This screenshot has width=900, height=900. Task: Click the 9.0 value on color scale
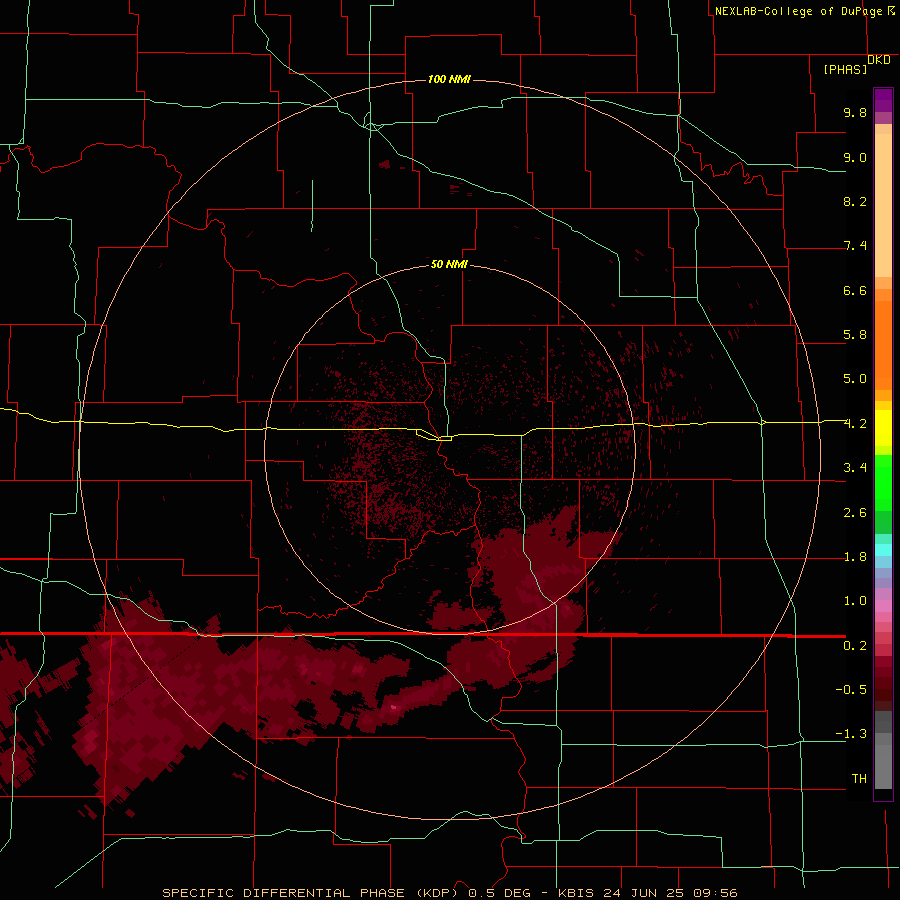click(855, 157)
